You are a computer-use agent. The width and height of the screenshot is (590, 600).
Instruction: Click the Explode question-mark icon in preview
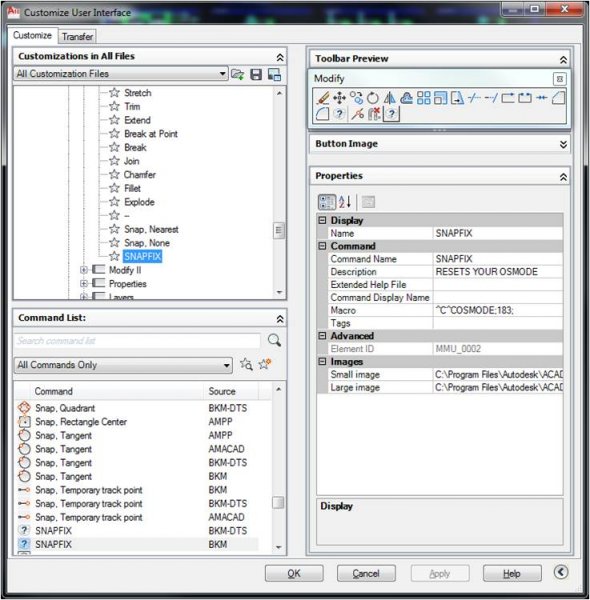[339, 114]
